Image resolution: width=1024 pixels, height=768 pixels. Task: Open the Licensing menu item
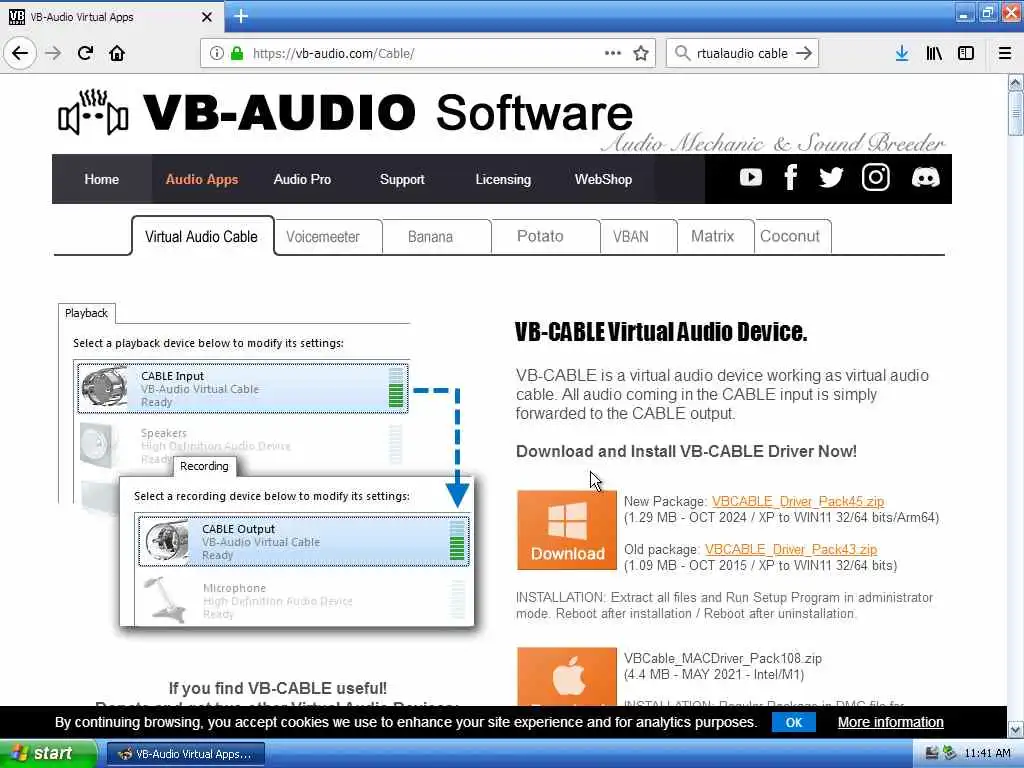tap(503, 179)
